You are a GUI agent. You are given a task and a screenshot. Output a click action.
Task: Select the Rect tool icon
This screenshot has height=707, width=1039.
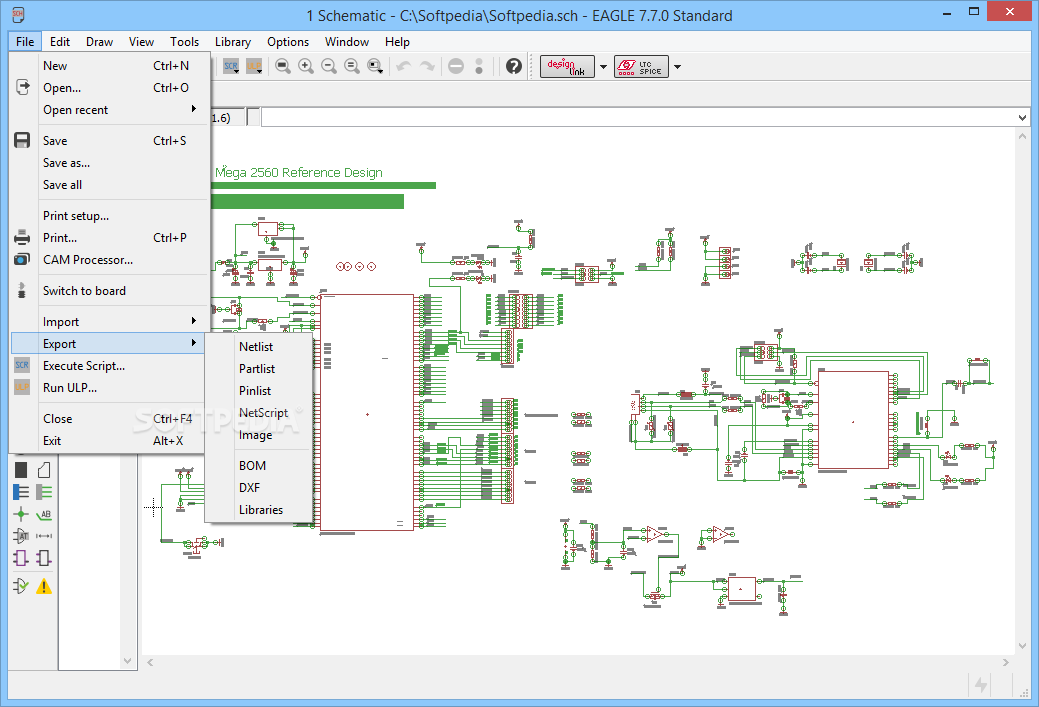click(21, 470)
